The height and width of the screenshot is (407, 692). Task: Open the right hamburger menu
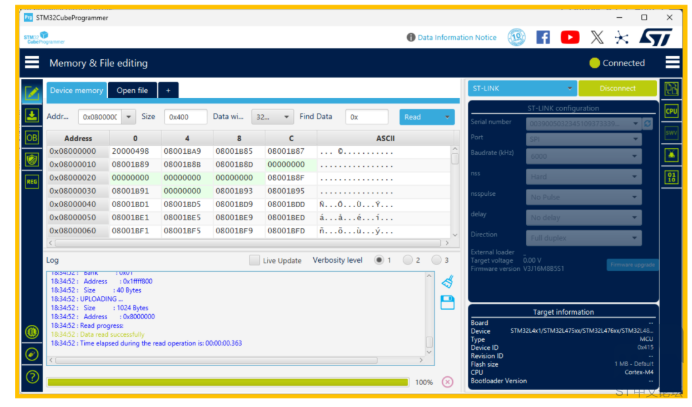pyautogui.click(x=672, y=63)
